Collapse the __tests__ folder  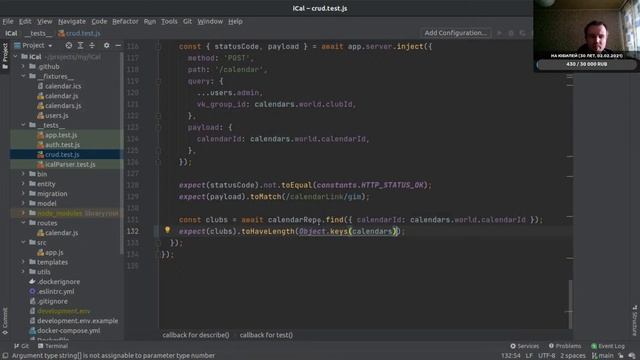click(x=23, y=125)
